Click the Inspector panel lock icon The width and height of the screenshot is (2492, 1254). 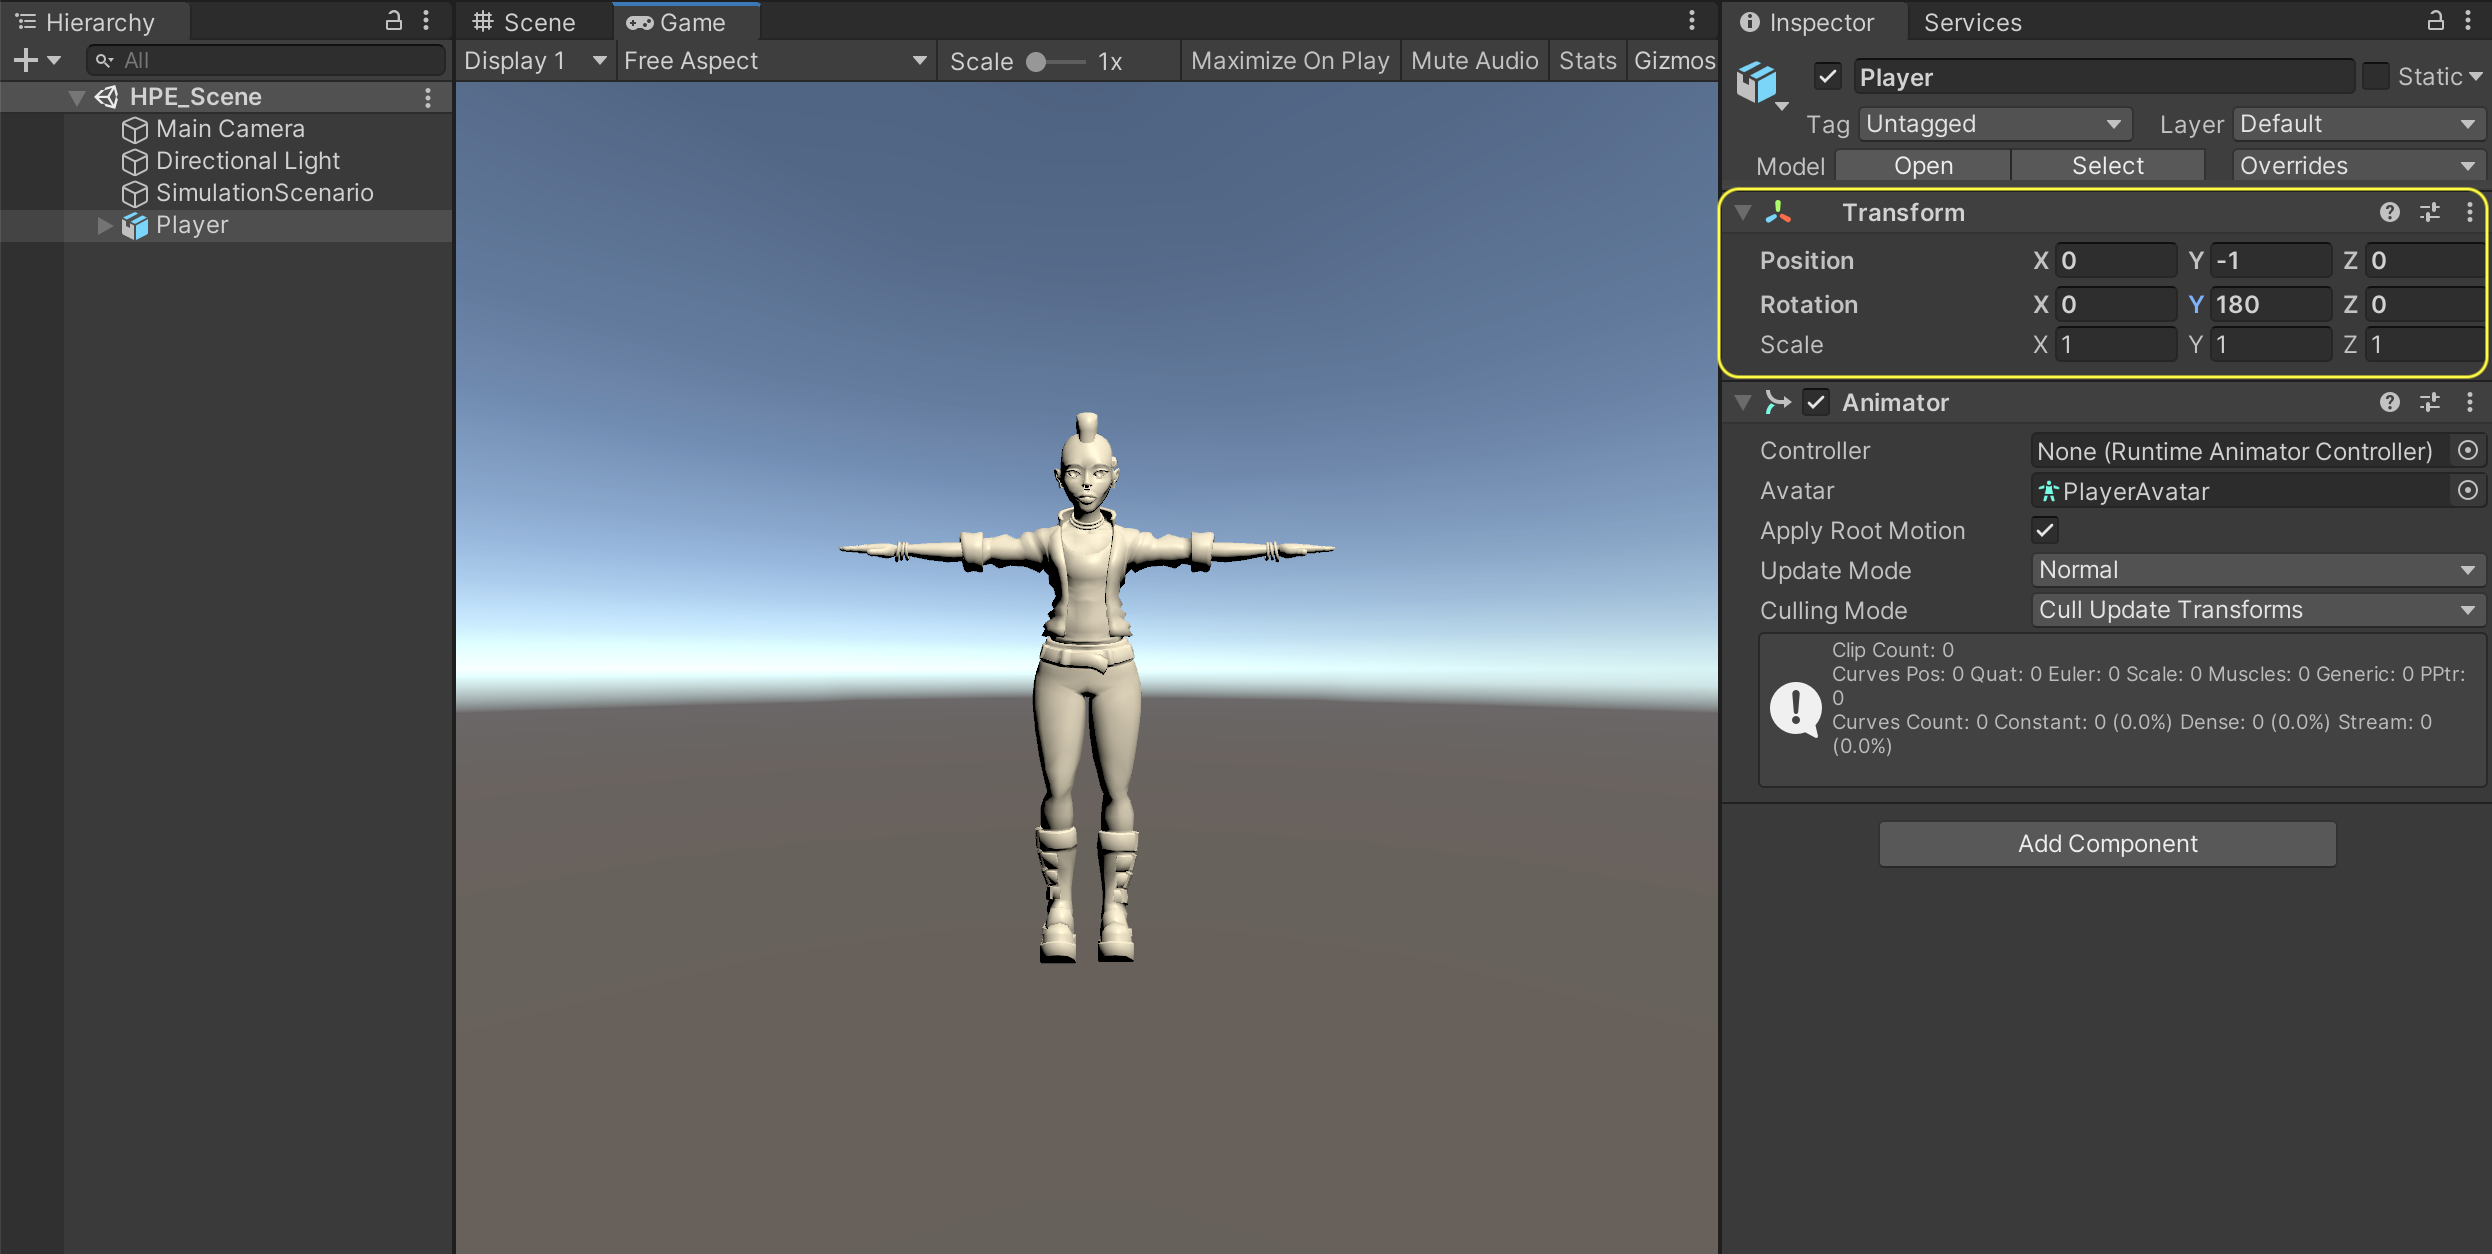2435,21
